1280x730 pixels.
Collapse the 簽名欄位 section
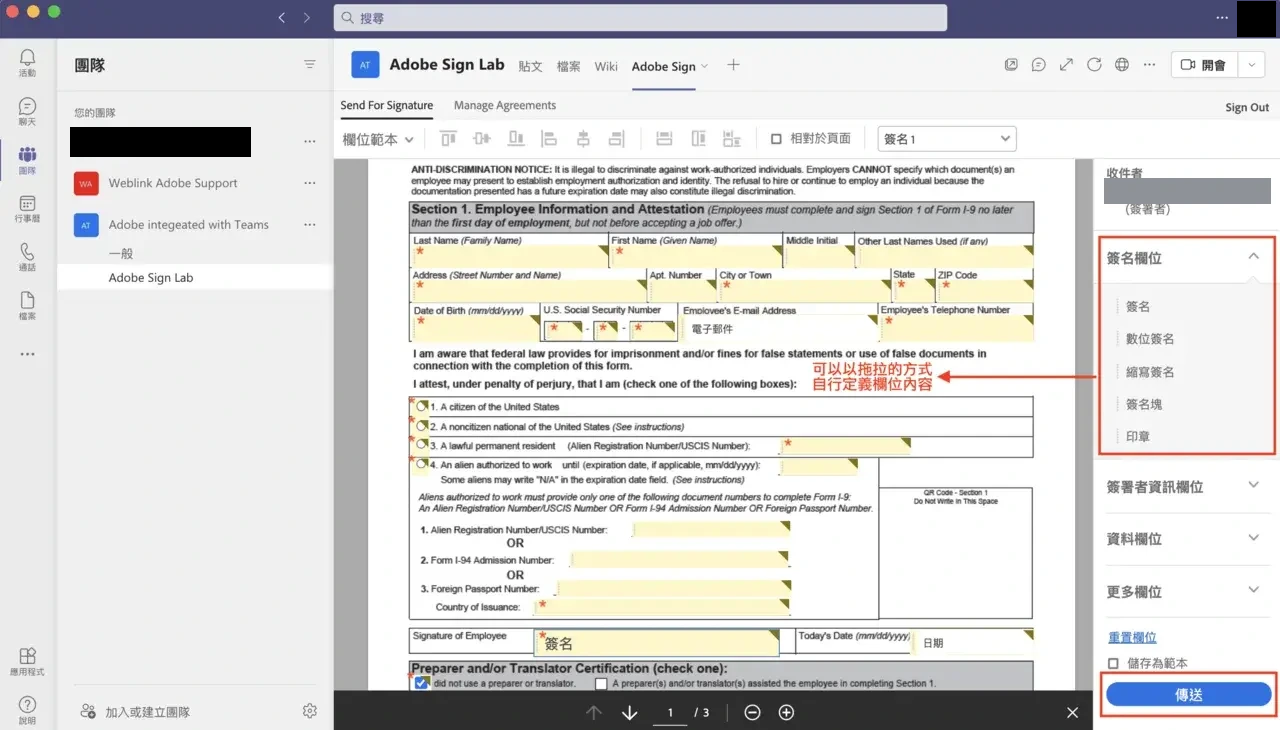coord(1253,257)
